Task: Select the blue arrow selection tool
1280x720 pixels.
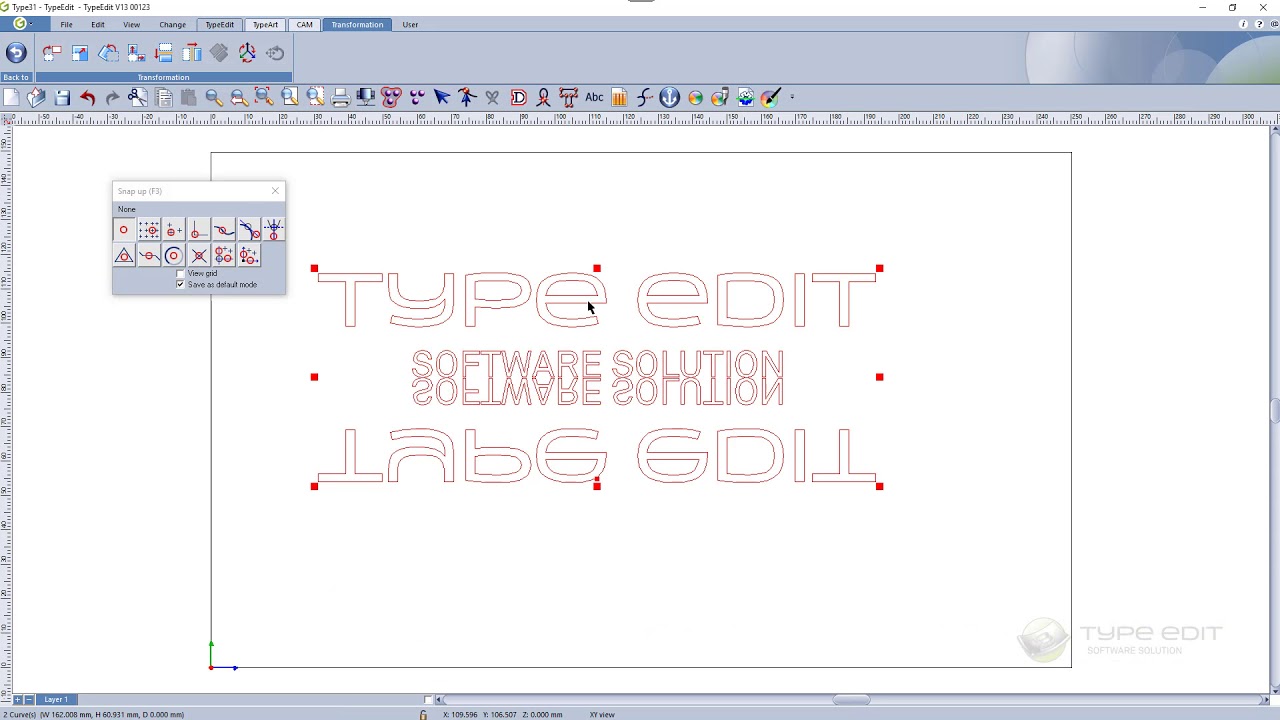Action: [x=442, y=97]
